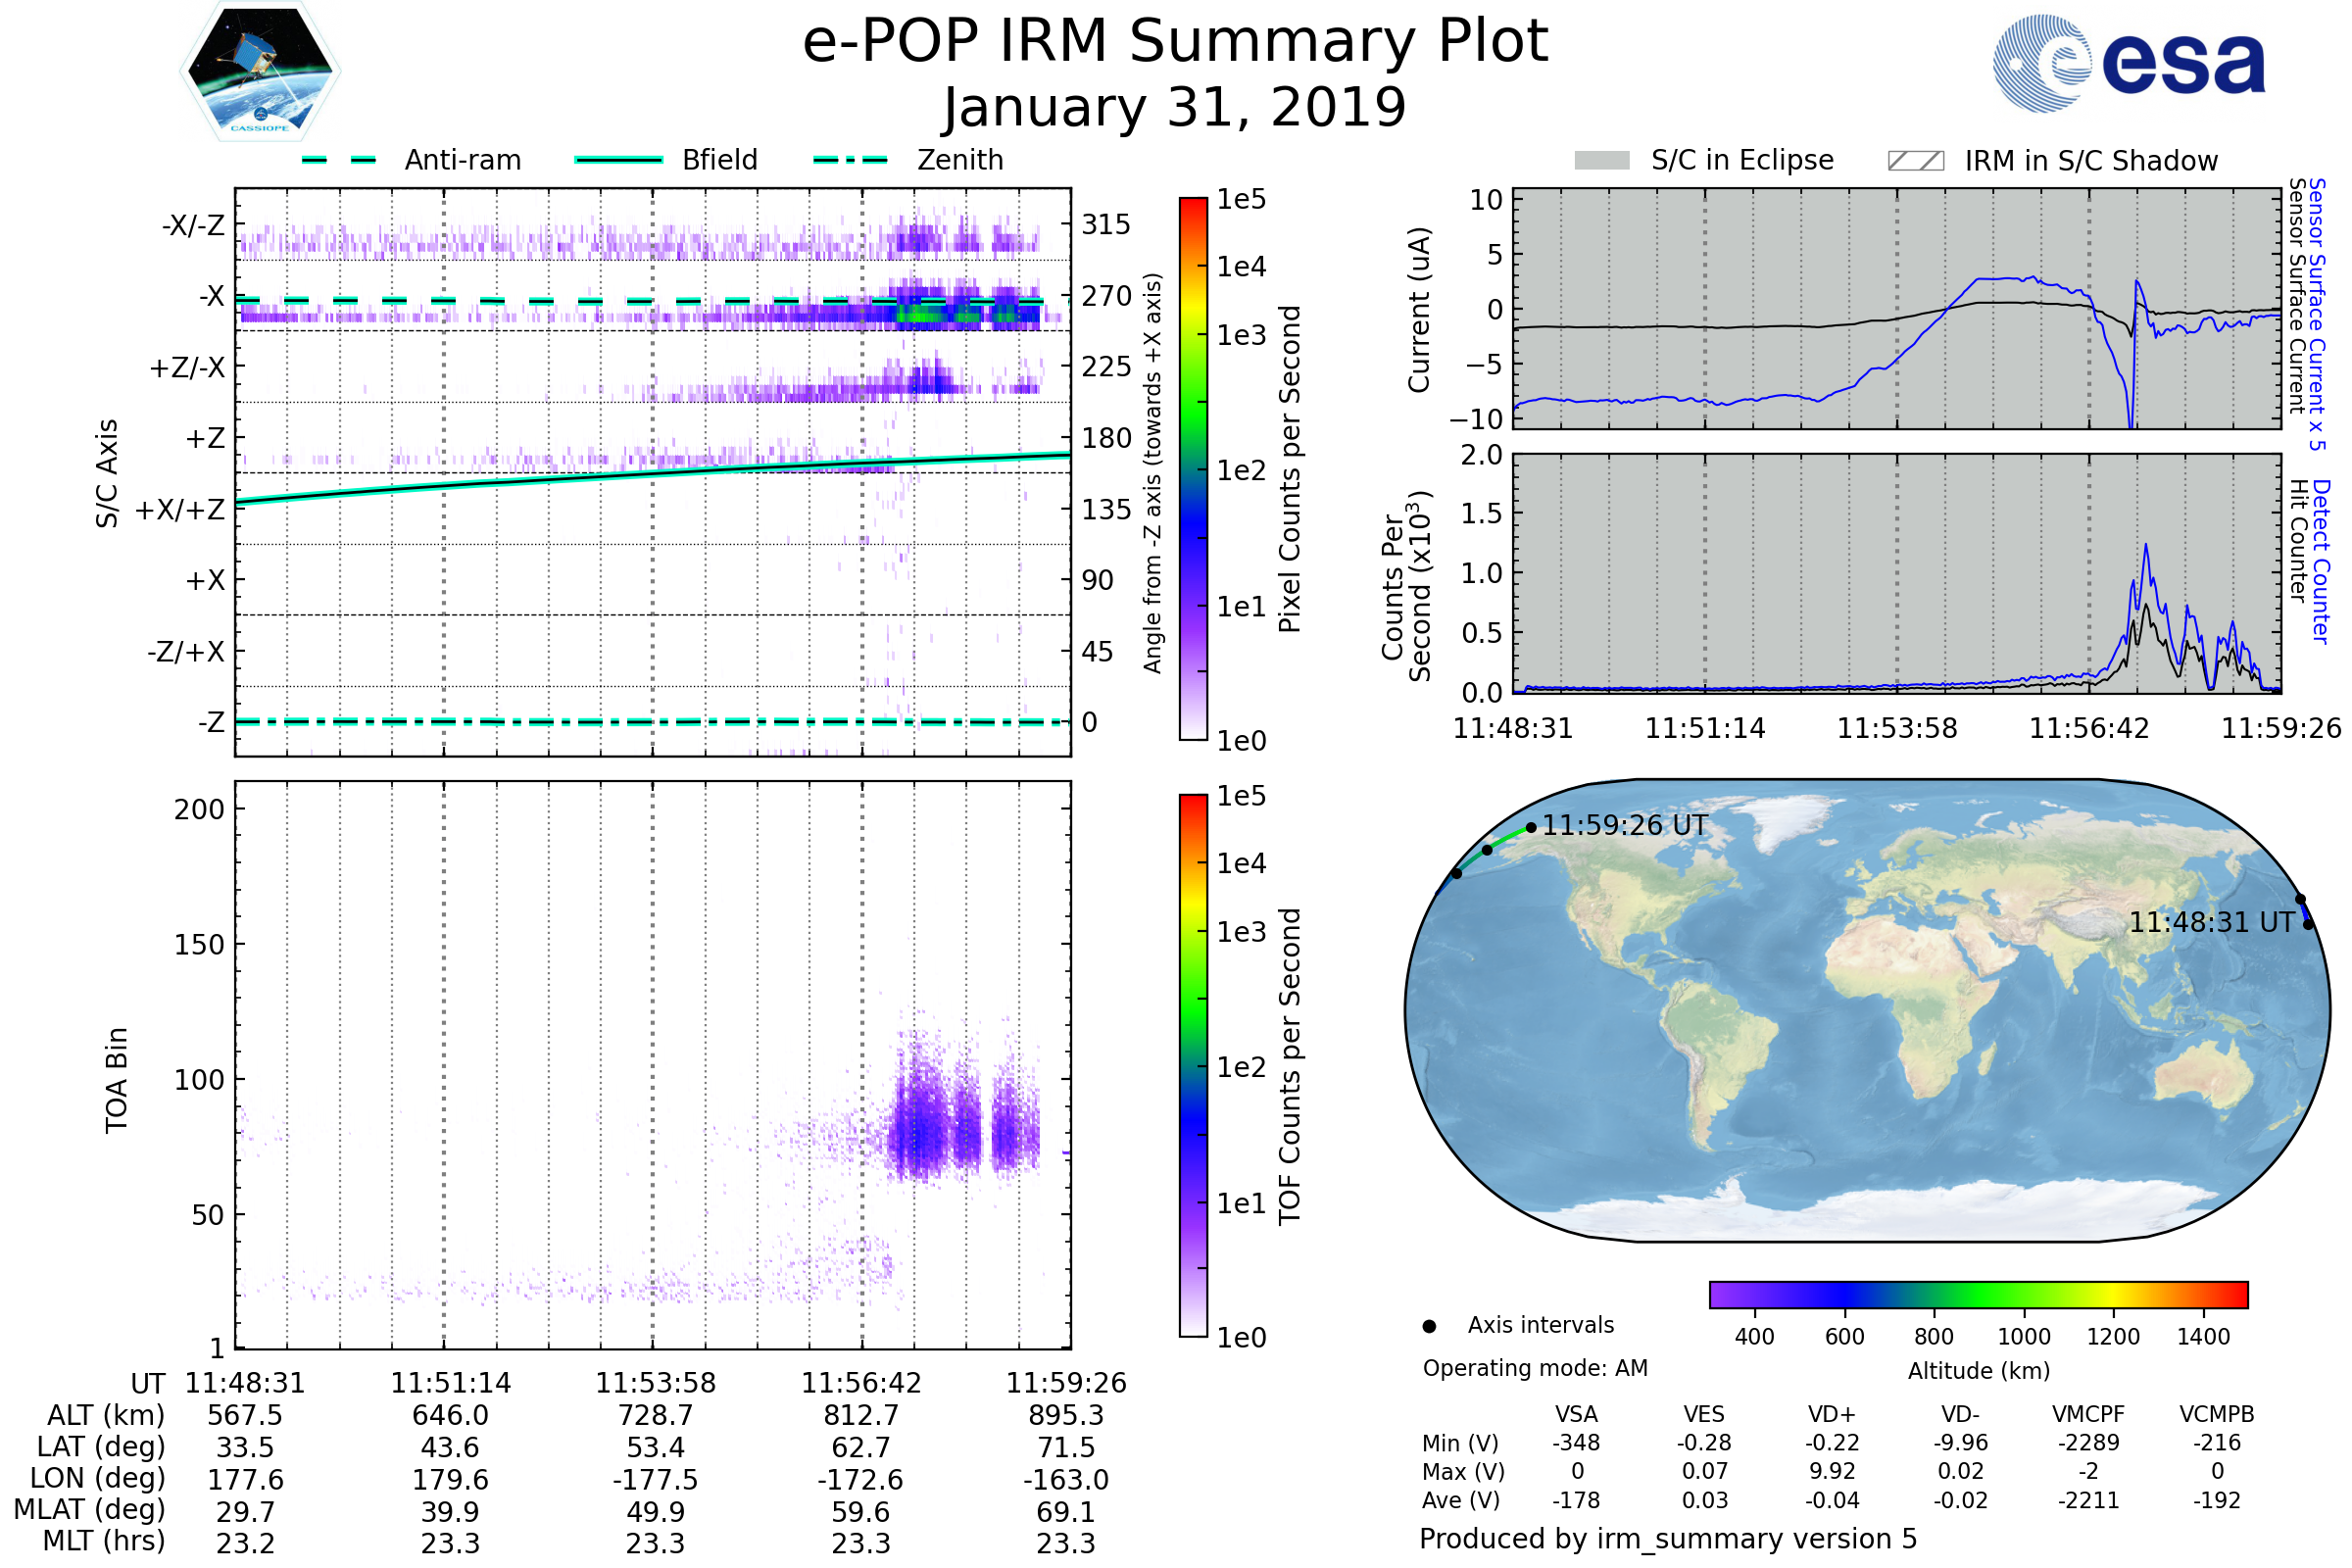Click the Bfield solid line legend marker

618,160
